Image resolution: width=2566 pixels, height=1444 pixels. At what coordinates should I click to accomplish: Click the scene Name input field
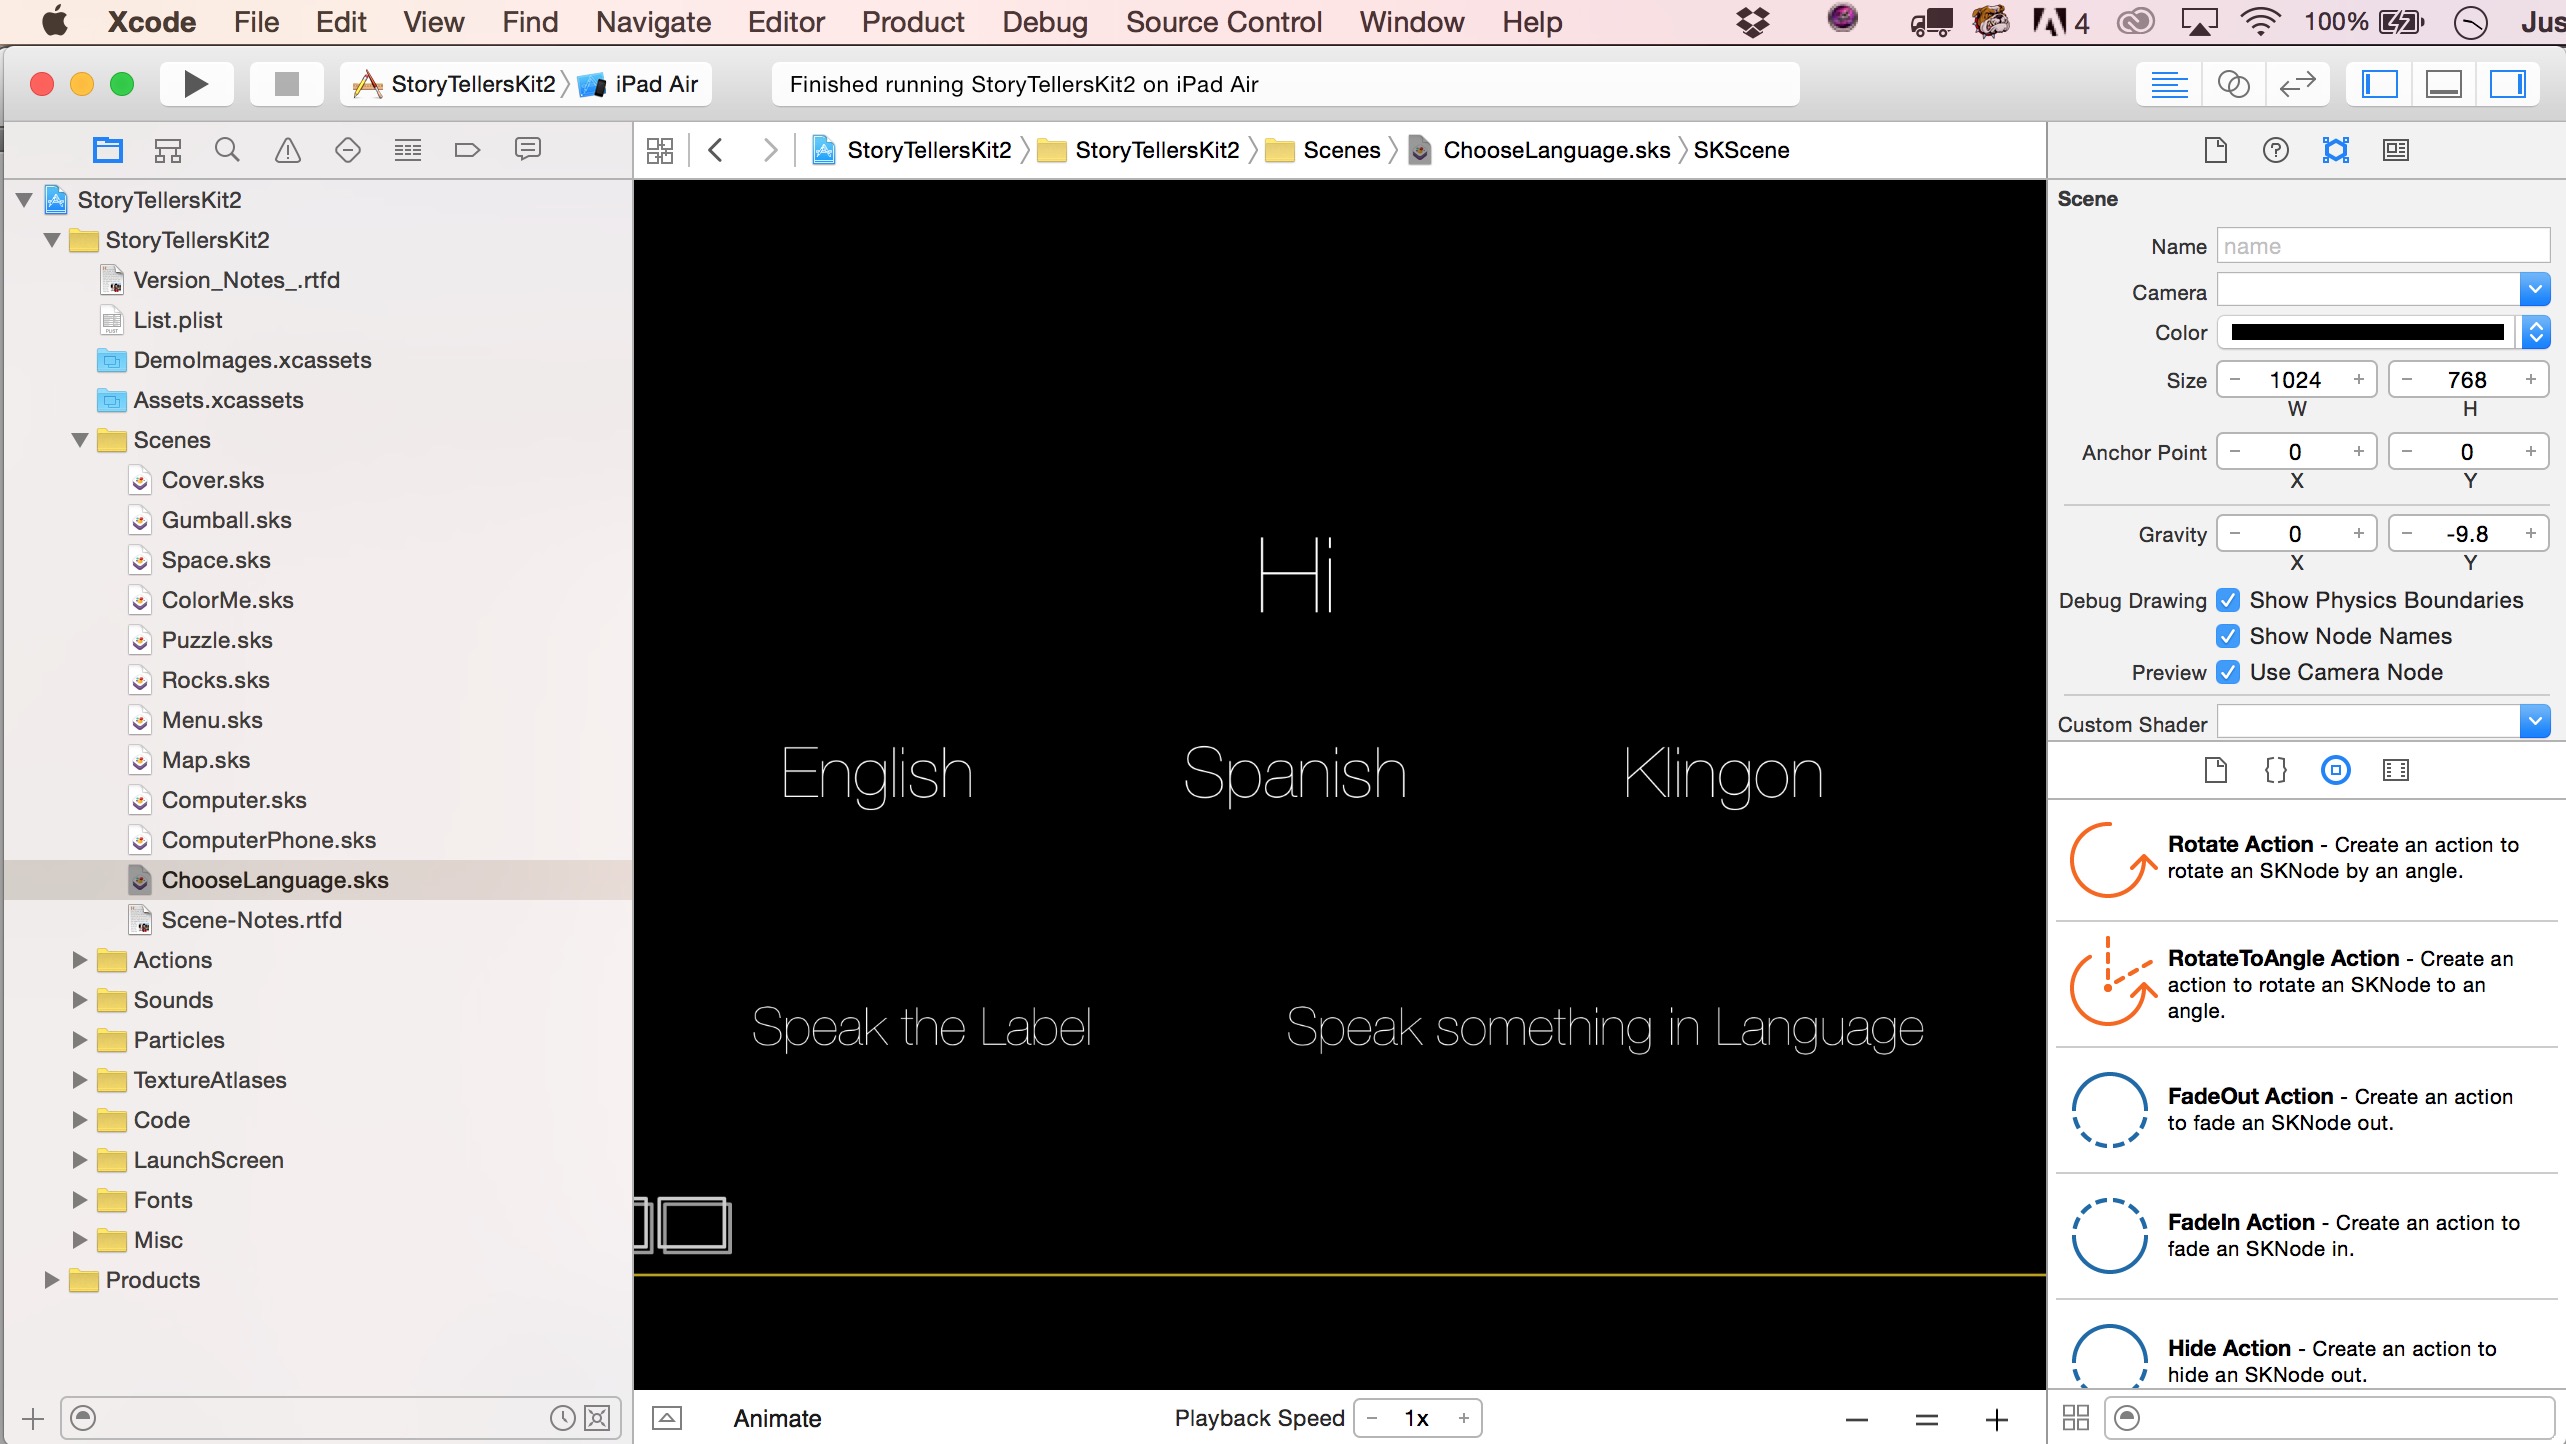2382,246
